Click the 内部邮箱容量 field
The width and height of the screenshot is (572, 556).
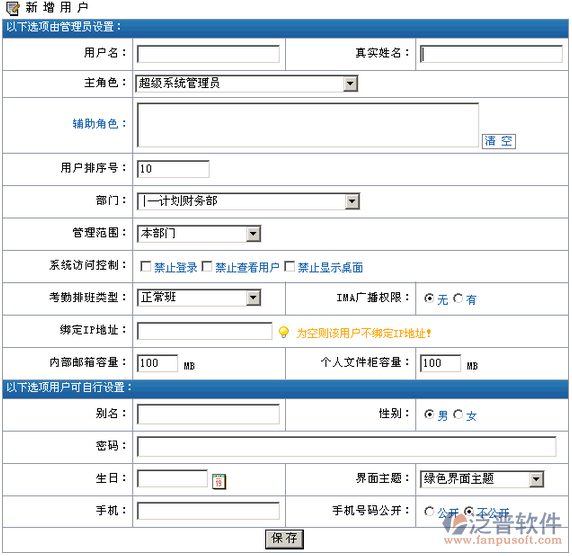(x=157, y=363)
